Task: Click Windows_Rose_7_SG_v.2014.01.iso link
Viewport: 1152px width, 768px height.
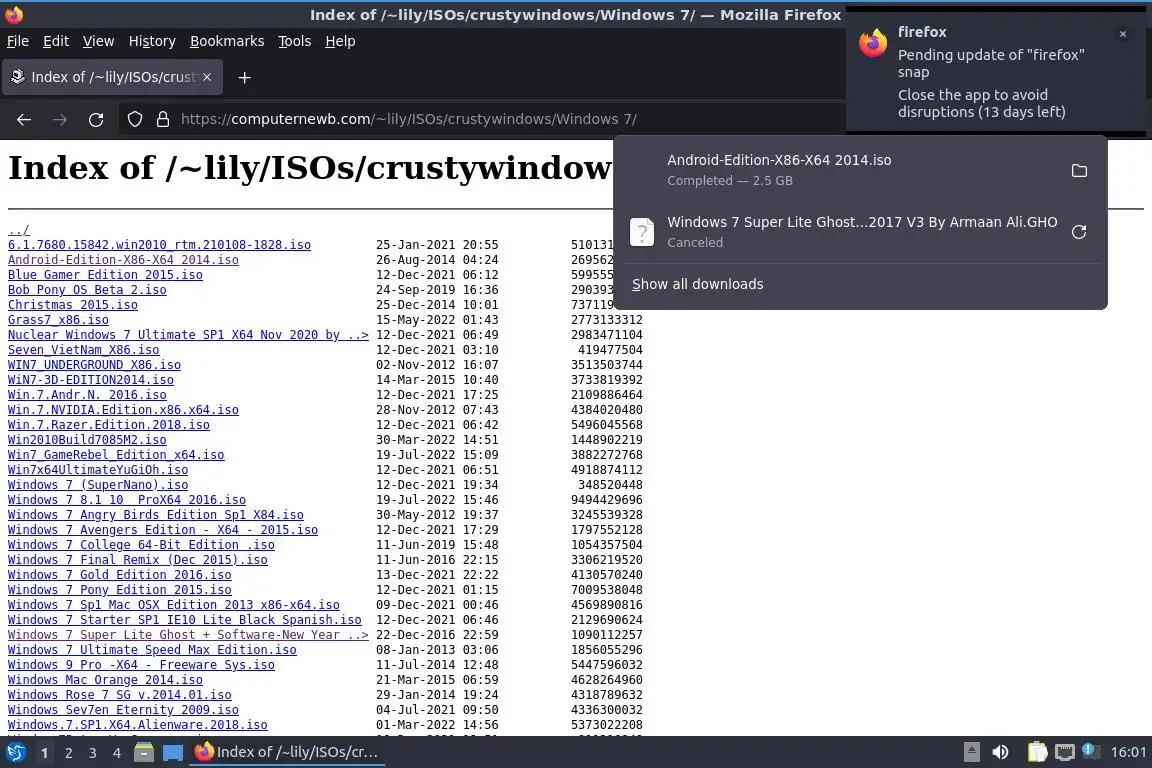Action: point(120,695)
